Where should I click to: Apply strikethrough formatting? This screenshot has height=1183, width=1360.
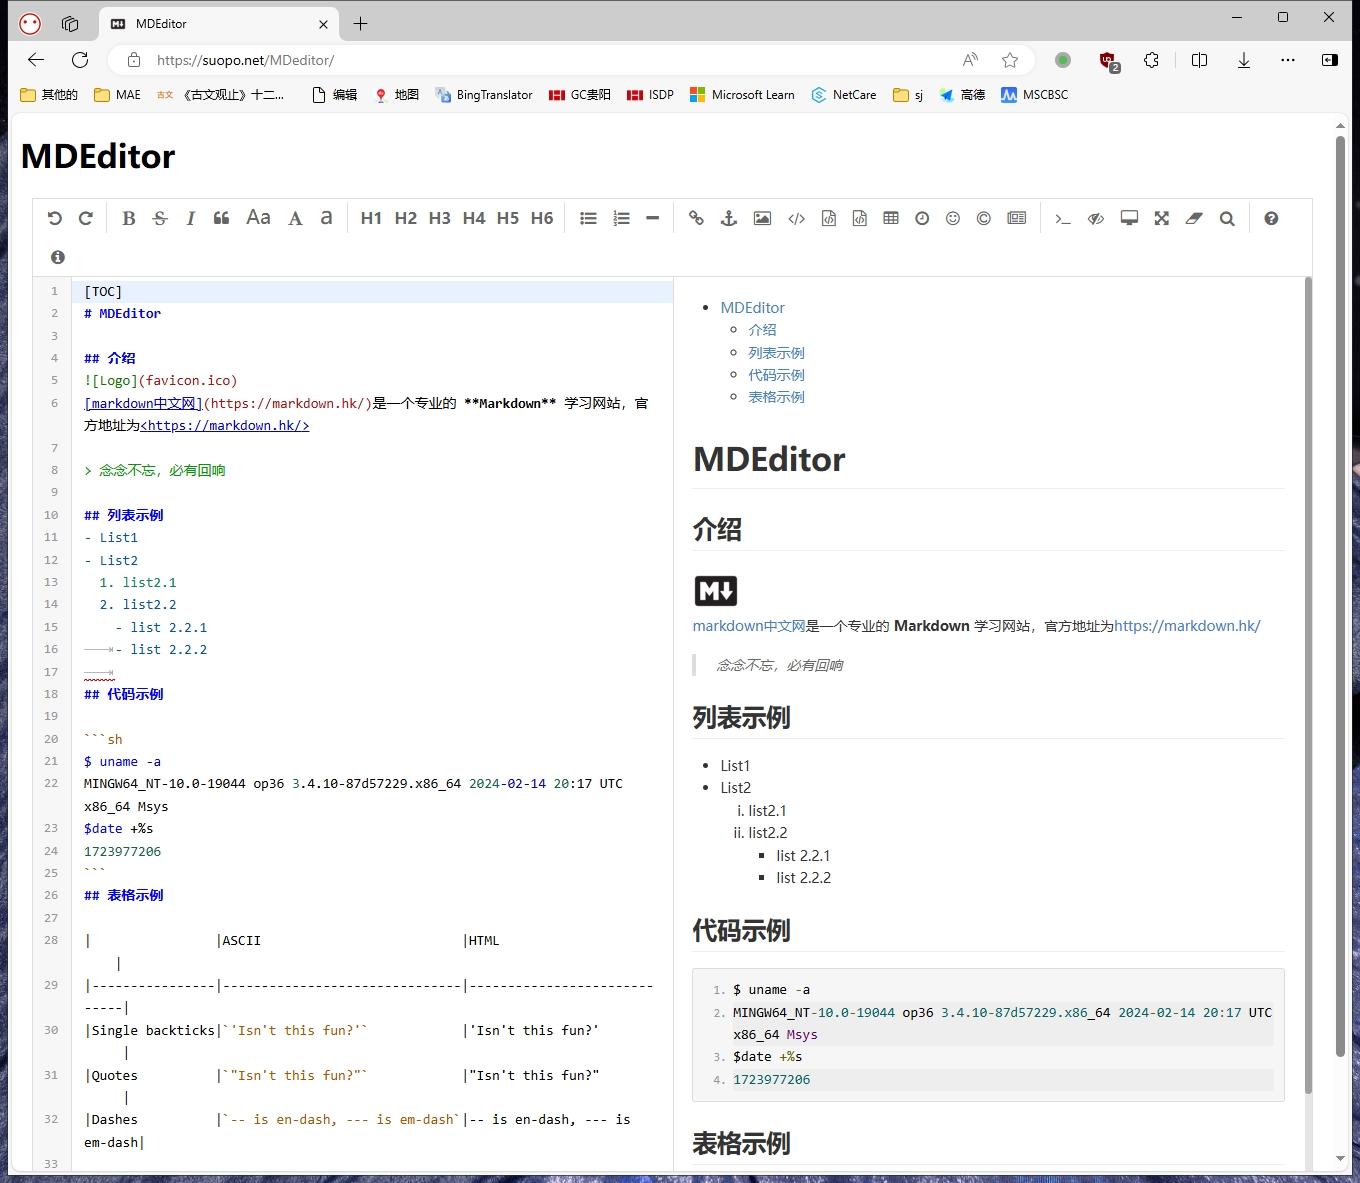pos(160,218)
